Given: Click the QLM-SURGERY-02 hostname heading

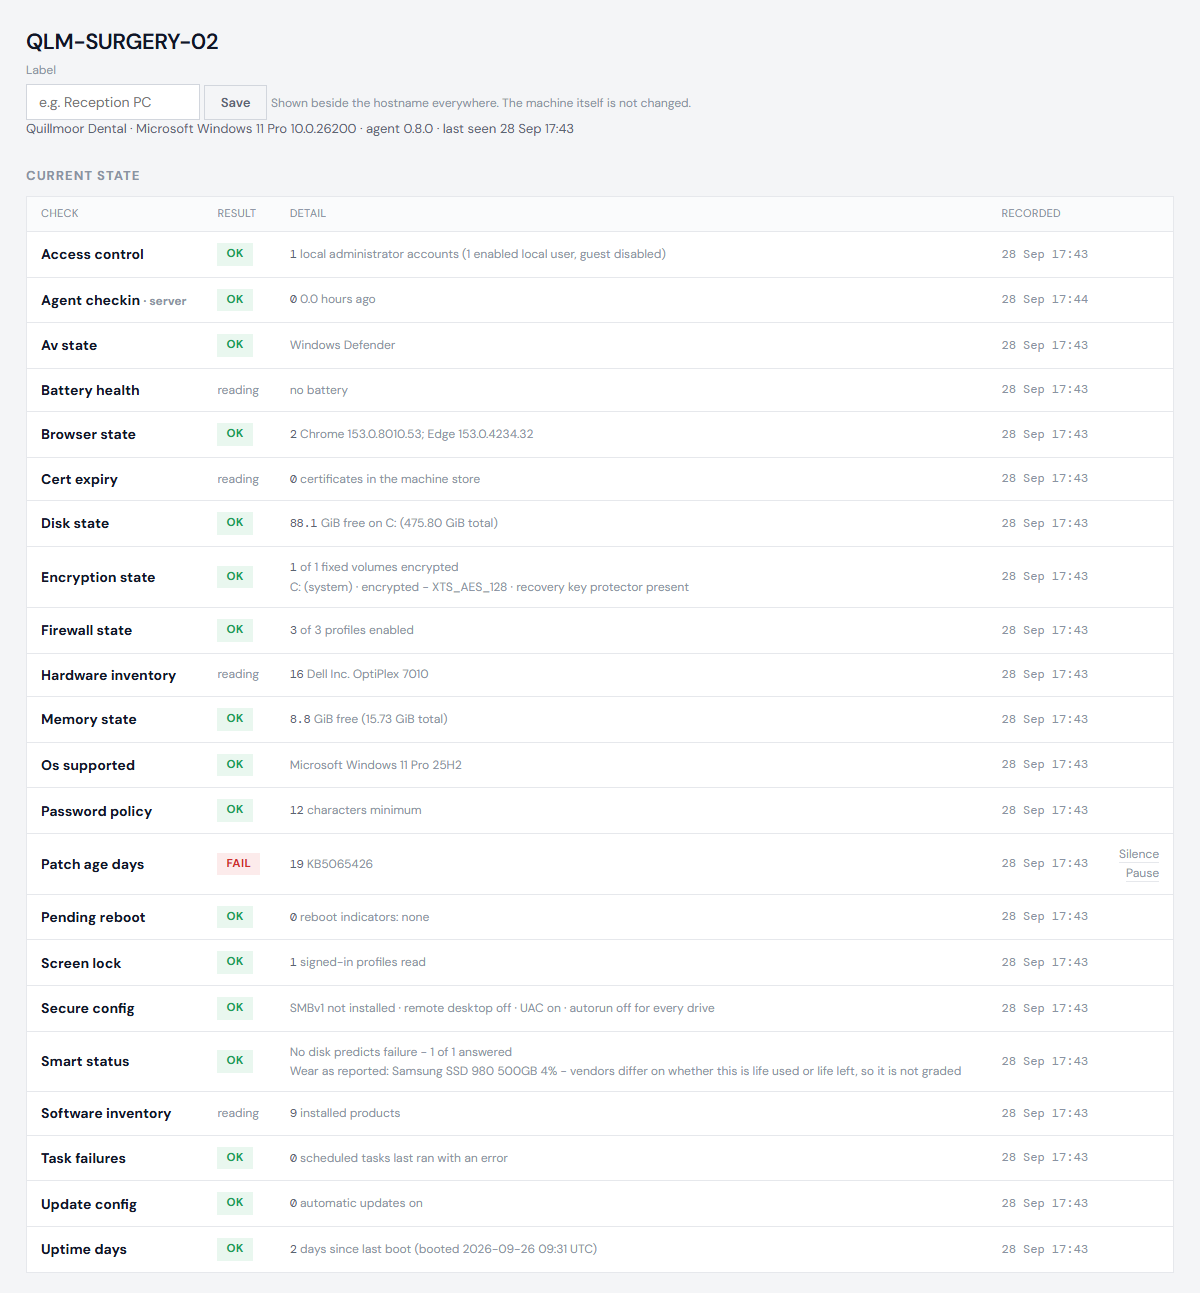Looking at the screenshot, I should pyautogui.click(x=122, y=41).
